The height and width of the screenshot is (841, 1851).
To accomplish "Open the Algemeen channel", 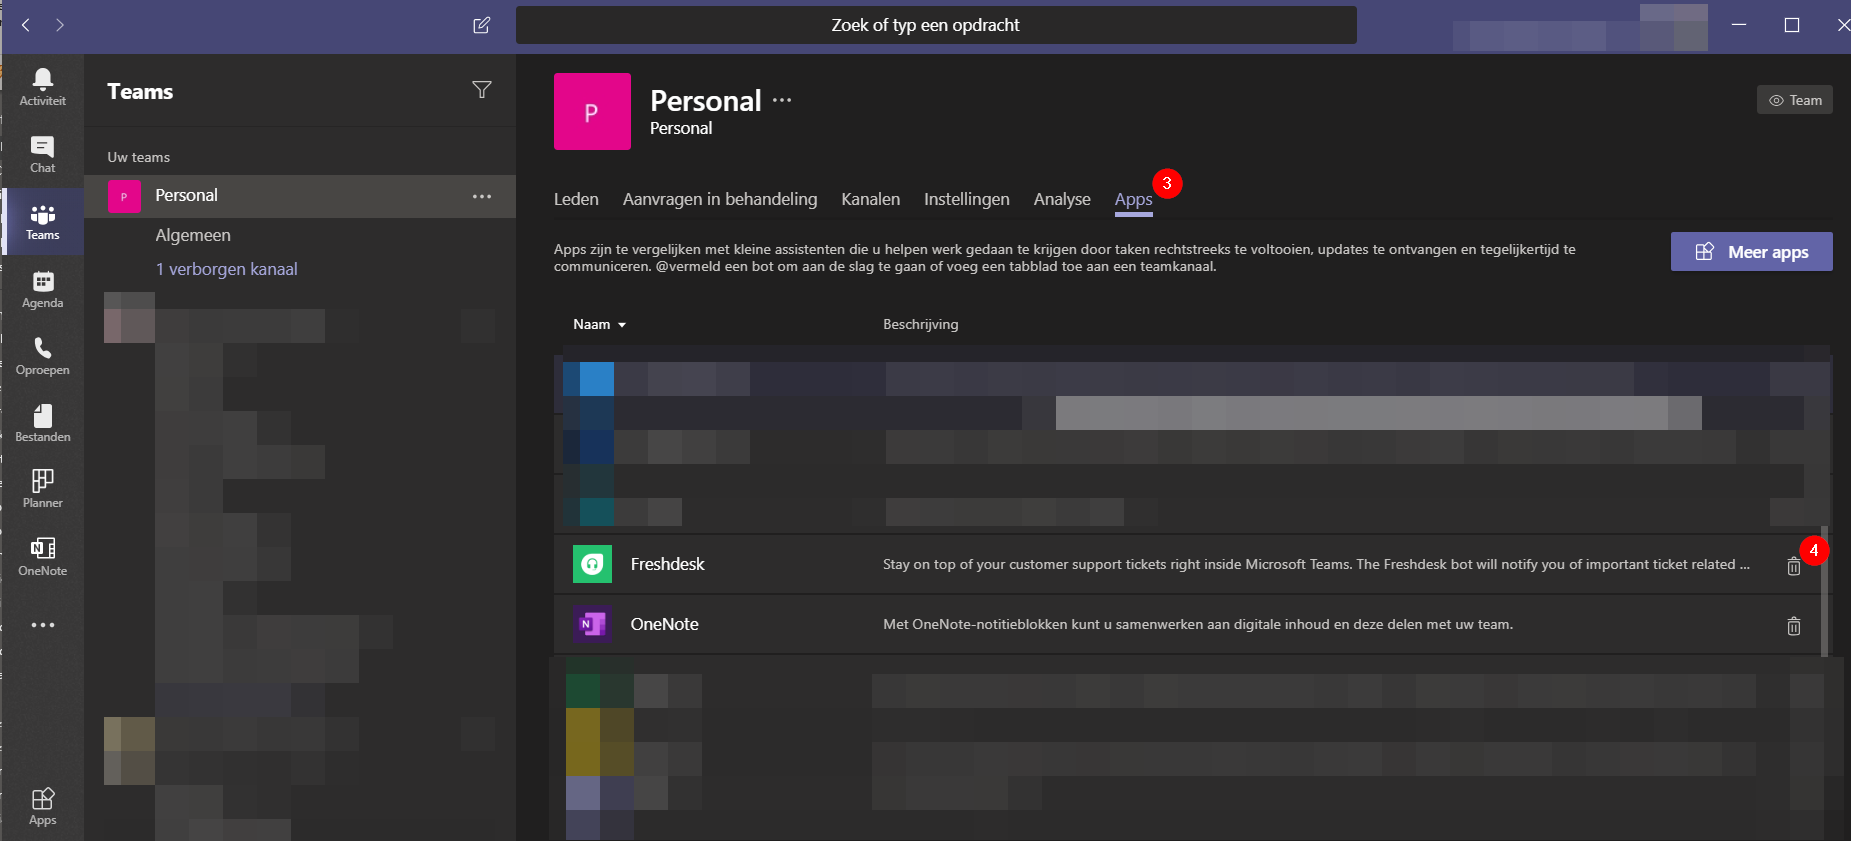I will coord(193,235).
